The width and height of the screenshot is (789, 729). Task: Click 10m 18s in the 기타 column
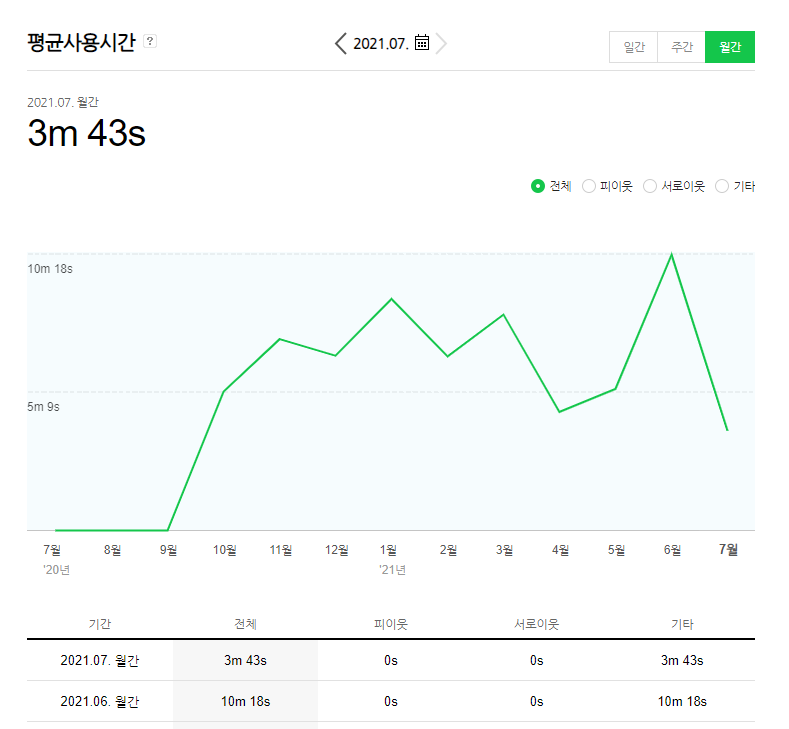click(682, 701)
